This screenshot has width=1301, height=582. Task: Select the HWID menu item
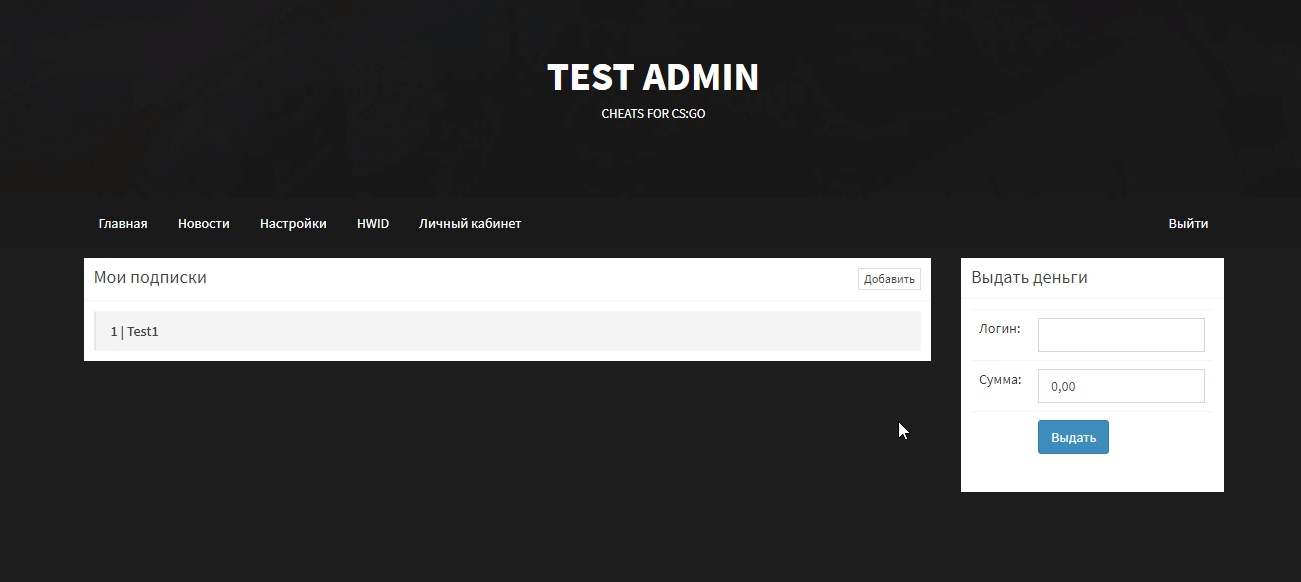pyautogui.click(x=373, y=224)
